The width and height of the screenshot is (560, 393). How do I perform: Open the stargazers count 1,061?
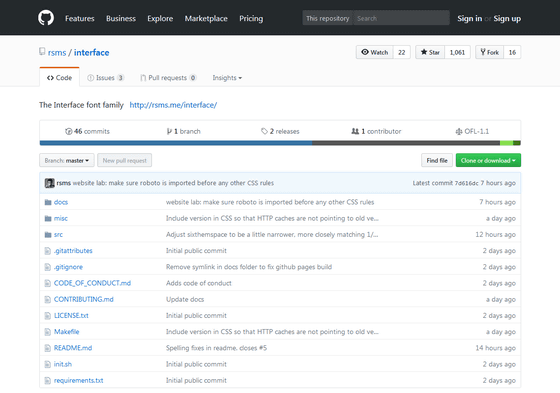458,52
